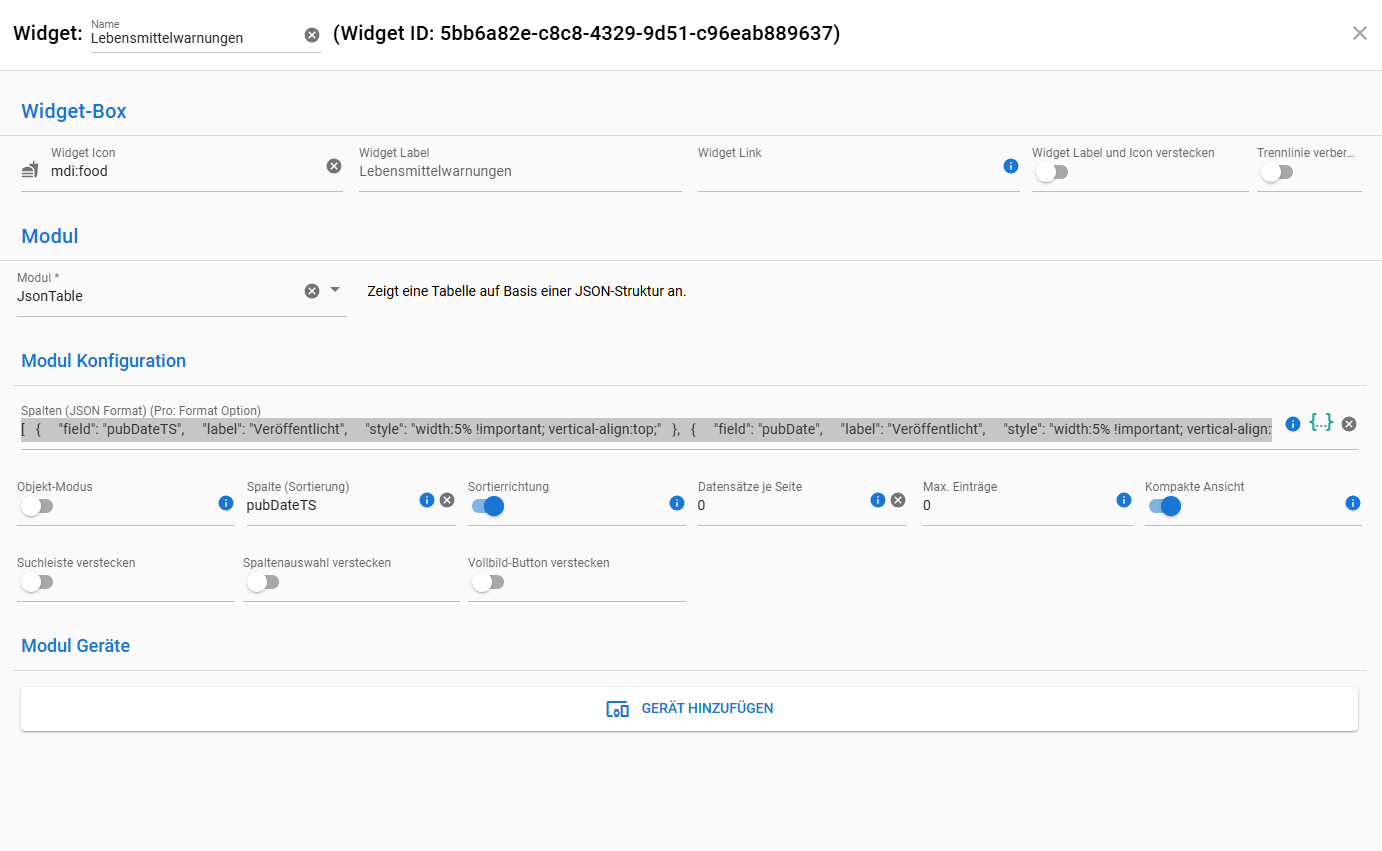The height and width of the screenshot is (851, 1382).
Task: Show info for Datensätze je Seite
Action: 878,500
